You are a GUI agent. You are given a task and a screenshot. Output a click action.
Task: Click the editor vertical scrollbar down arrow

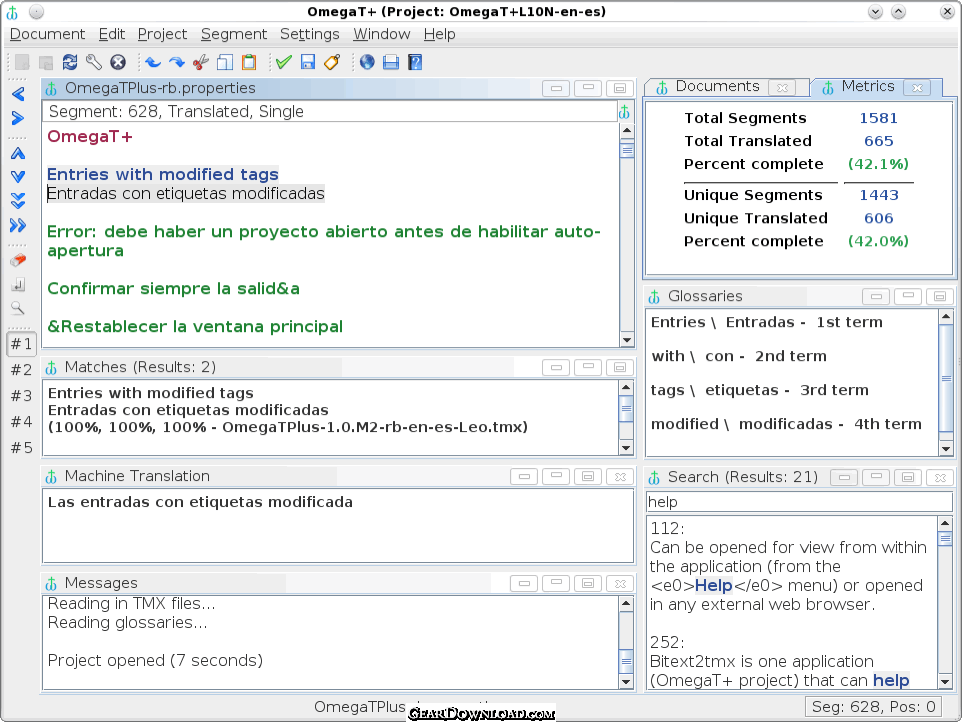(626, 340)
